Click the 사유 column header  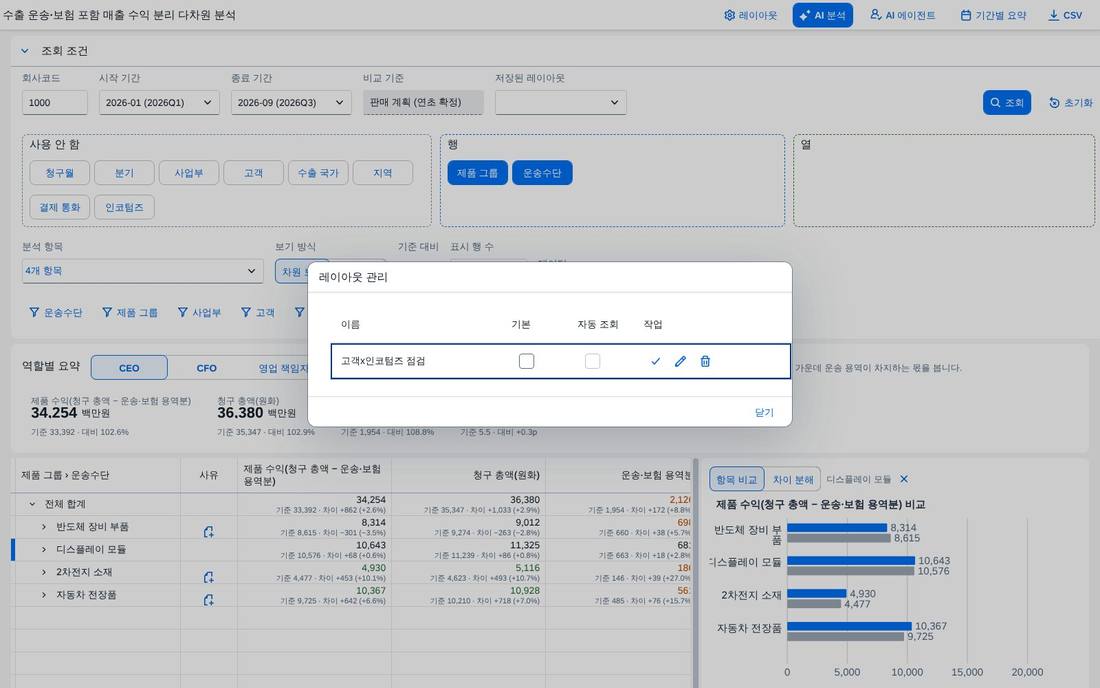[208, 475]
